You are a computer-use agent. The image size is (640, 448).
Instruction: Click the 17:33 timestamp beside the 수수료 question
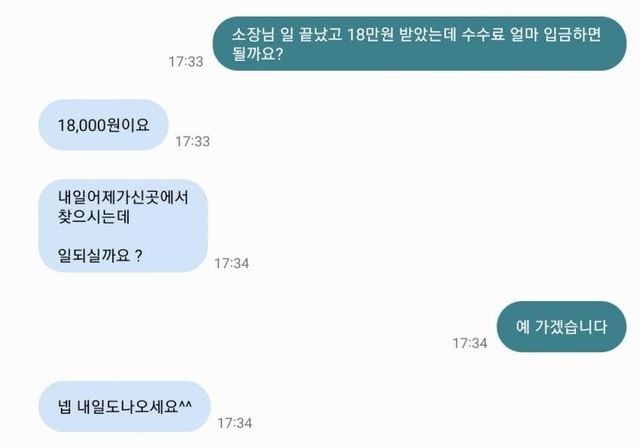pyautogui.click(x=186, y=62)
